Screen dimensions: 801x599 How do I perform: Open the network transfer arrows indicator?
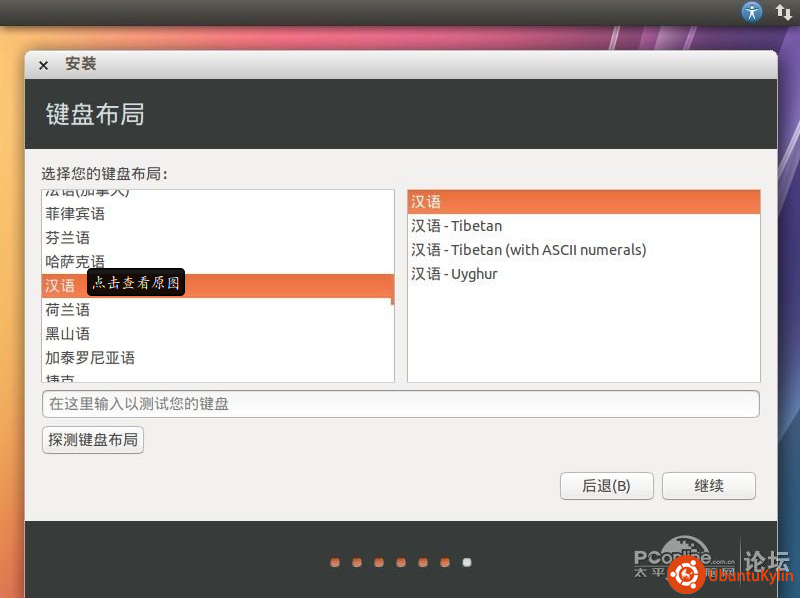pos(784,12)
